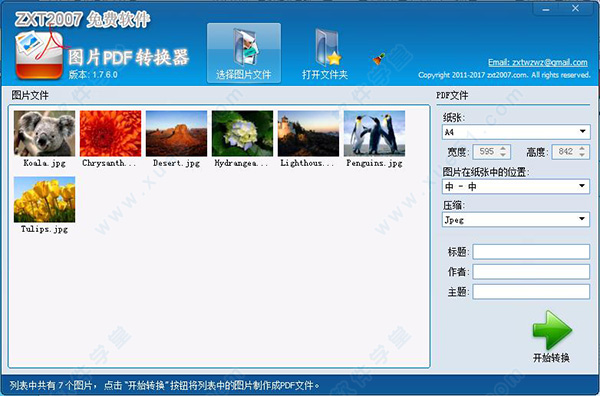Open the 压缩 Jpeg dropdown
The height and width of the screenshot is (396, 600).
point(516,220)
